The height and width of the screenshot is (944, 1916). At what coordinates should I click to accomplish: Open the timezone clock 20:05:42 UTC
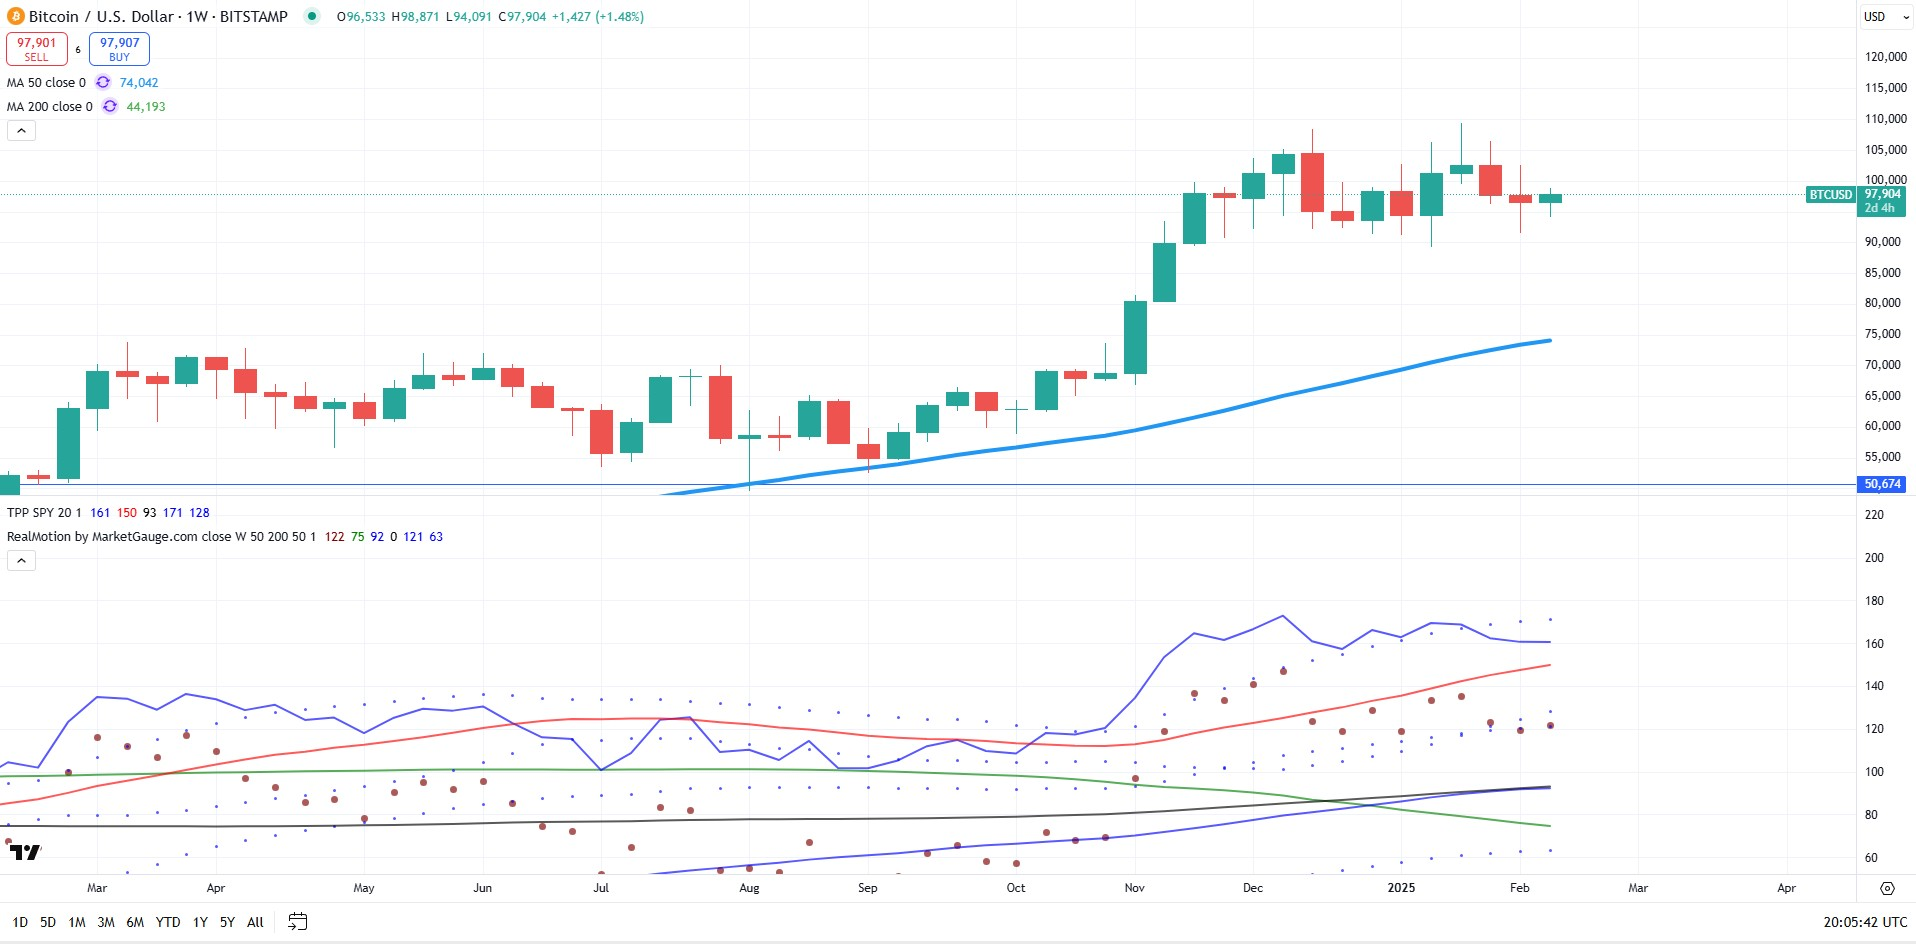[x=1864, y=922]
